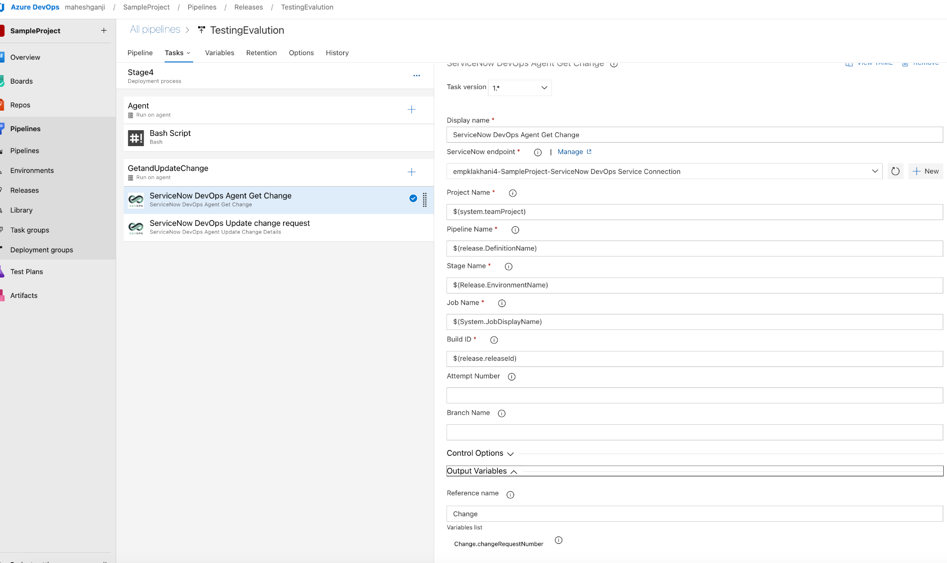This screenshot has height=563, width=947.
Task: Expand the Control Options section
Action: 480,453
